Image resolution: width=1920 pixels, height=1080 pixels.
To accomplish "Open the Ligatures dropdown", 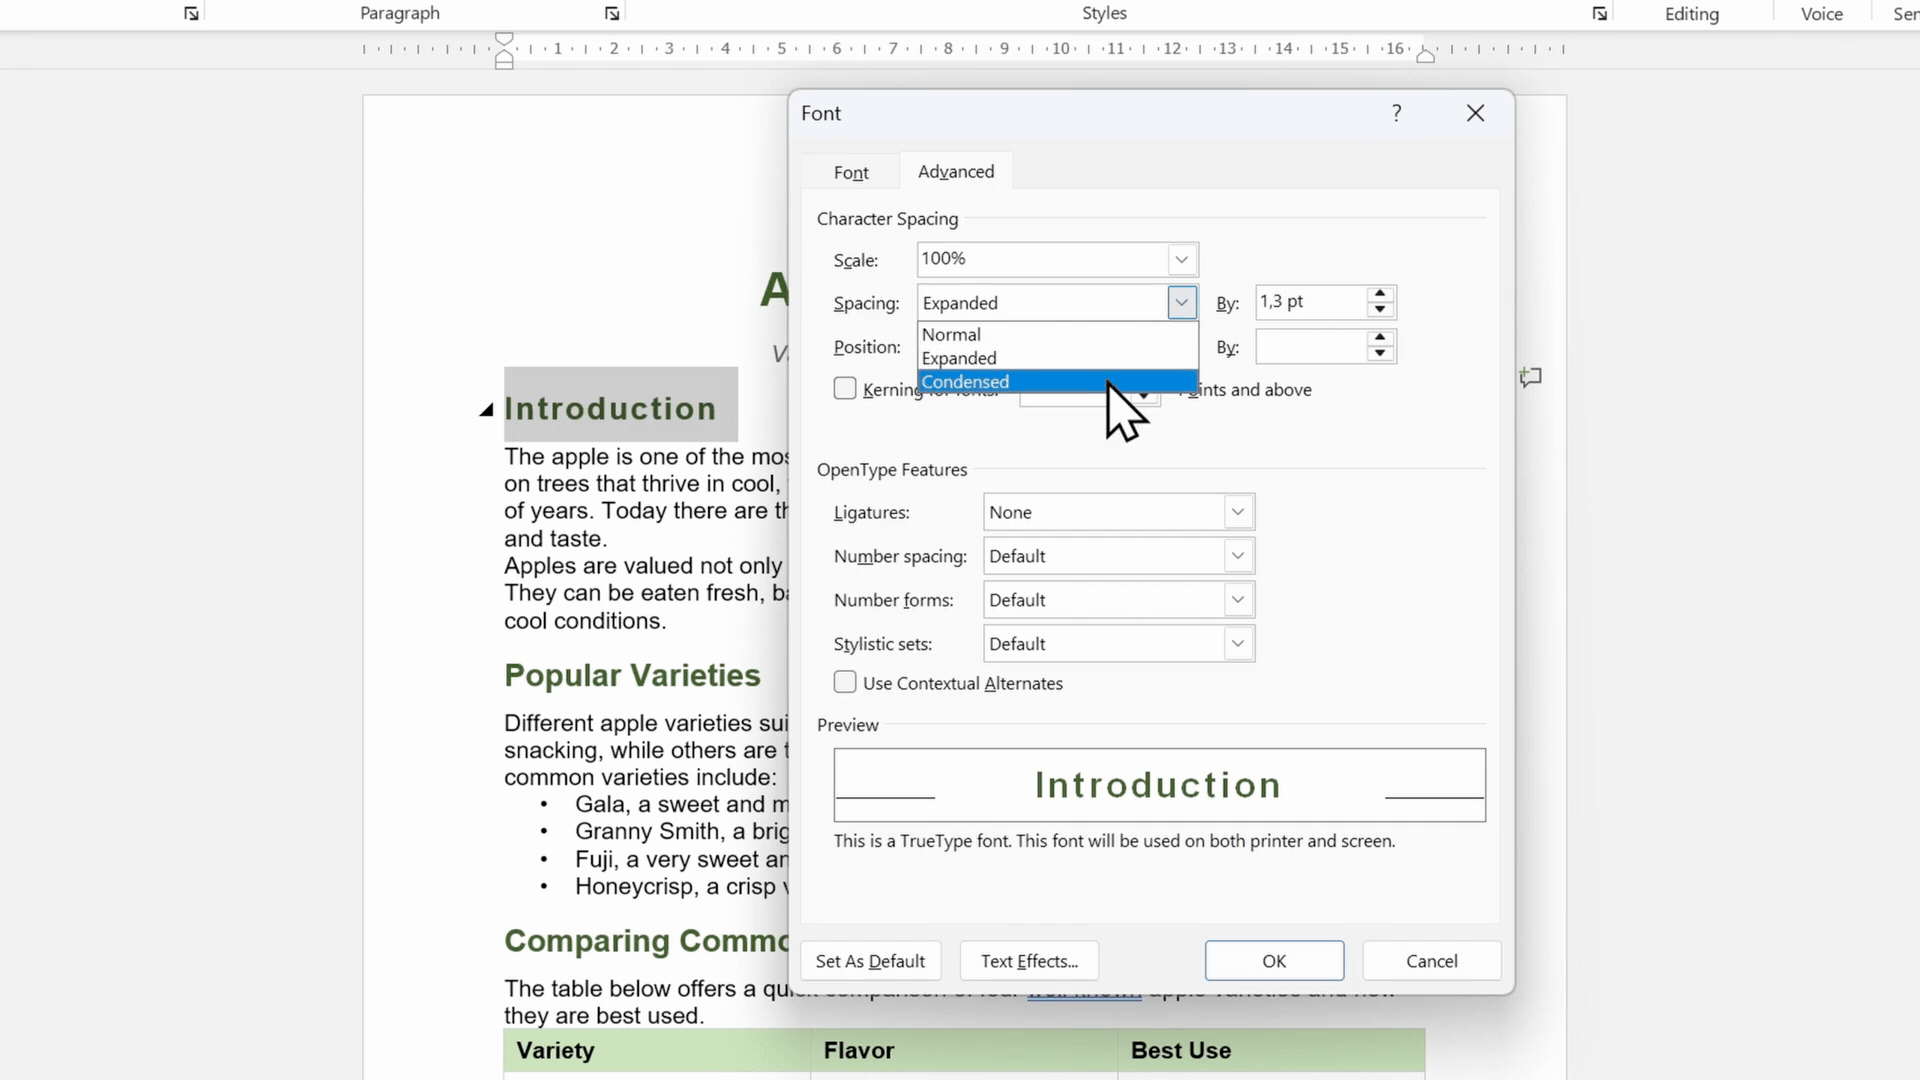I will tap(1237, 512).
